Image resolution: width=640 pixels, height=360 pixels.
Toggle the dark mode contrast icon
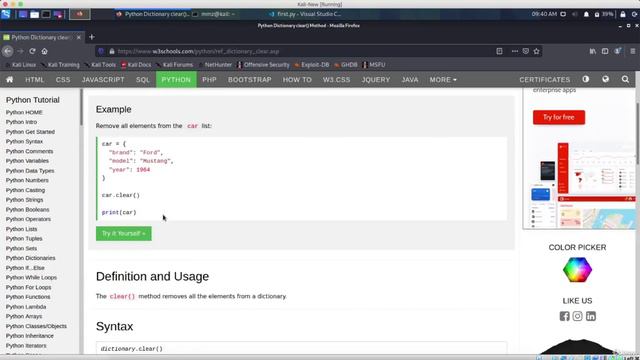[x=586, y=79]
